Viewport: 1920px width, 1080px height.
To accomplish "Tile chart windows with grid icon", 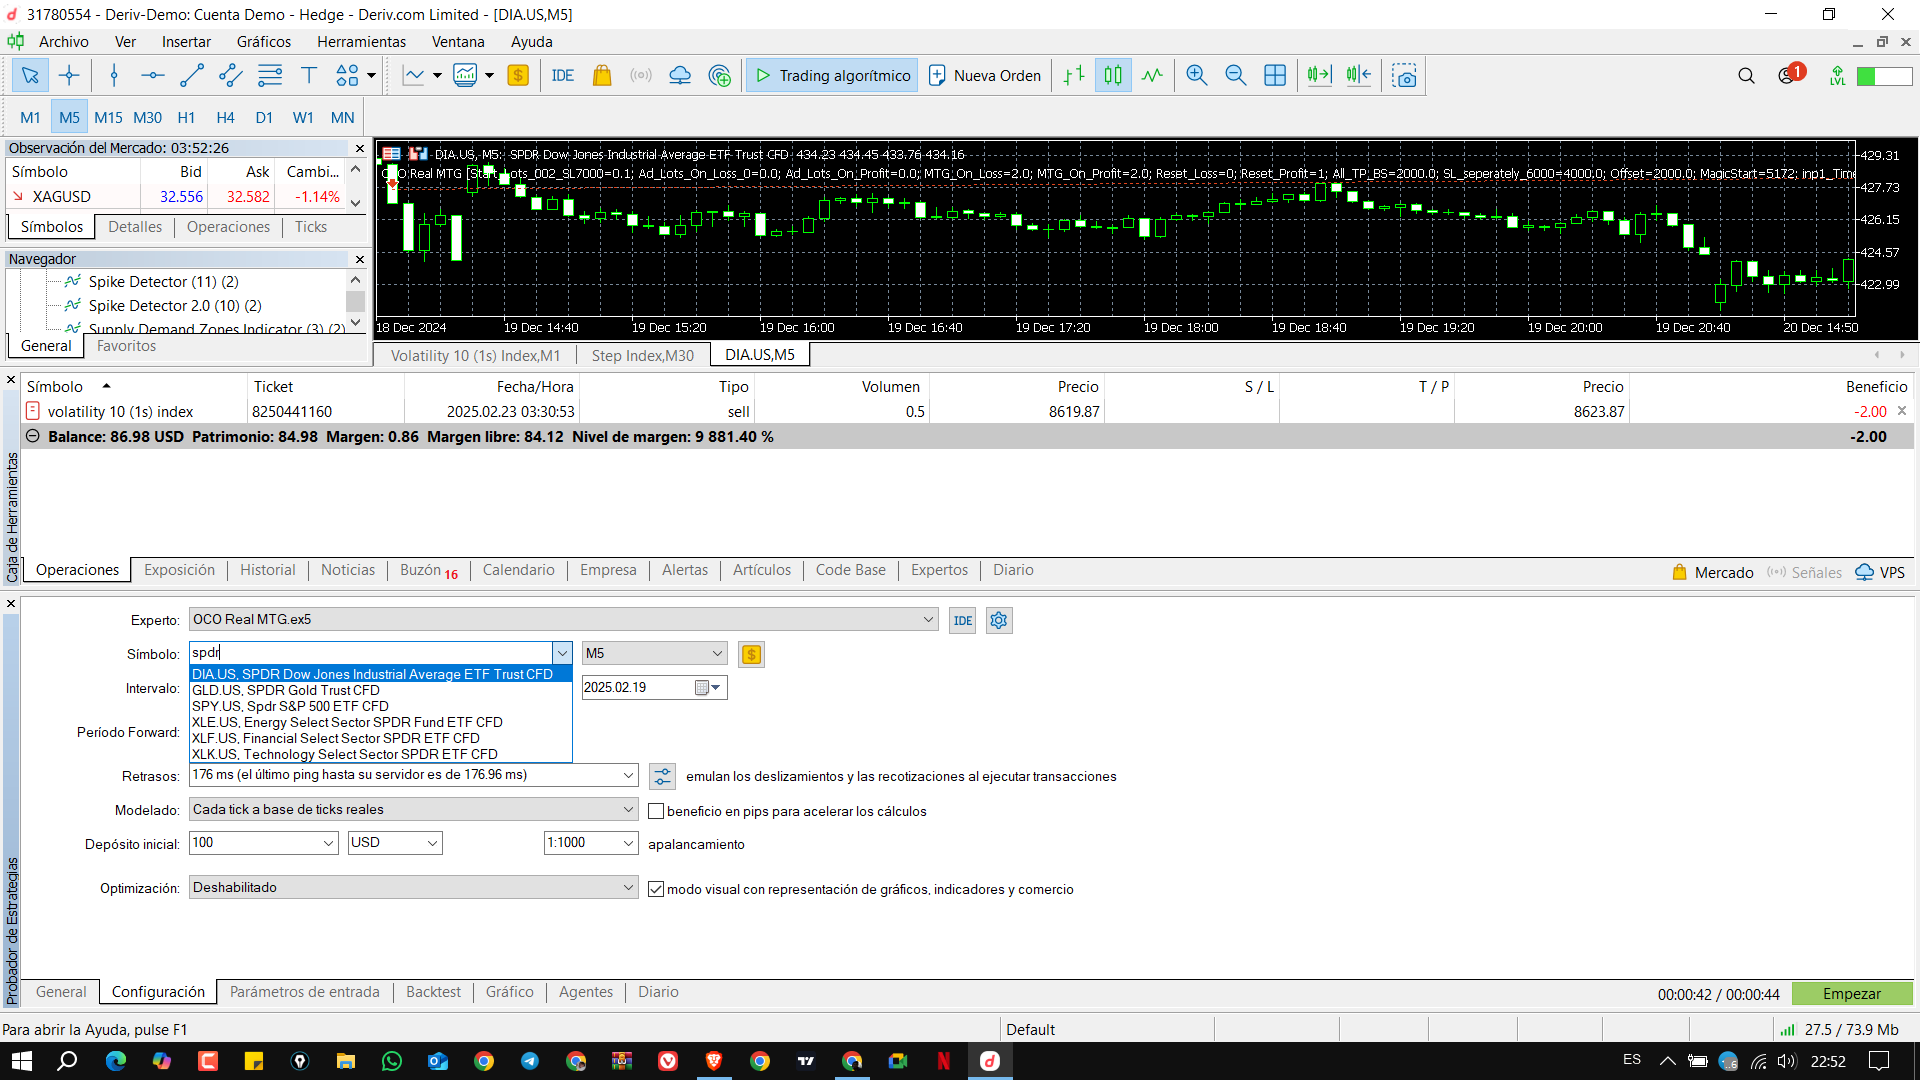I will 1275,75.
